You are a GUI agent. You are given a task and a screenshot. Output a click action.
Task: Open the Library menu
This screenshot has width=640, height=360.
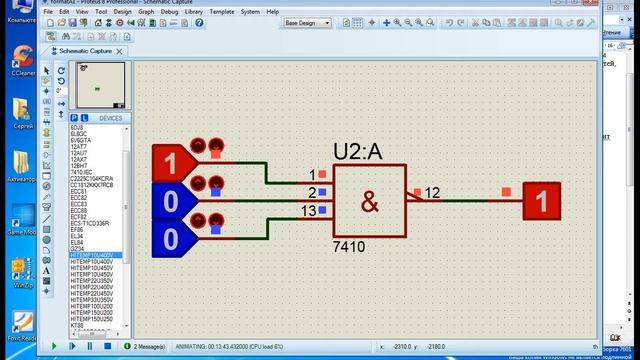[193, 11]
